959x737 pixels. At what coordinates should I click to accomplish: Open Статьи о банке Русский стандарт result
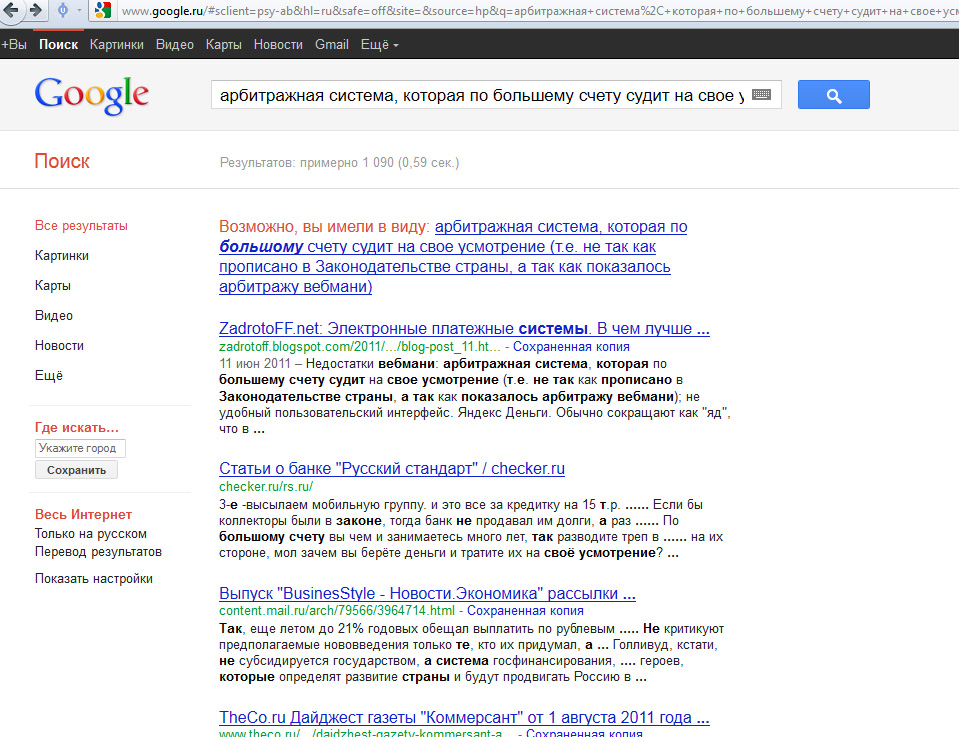pos(392,468)
